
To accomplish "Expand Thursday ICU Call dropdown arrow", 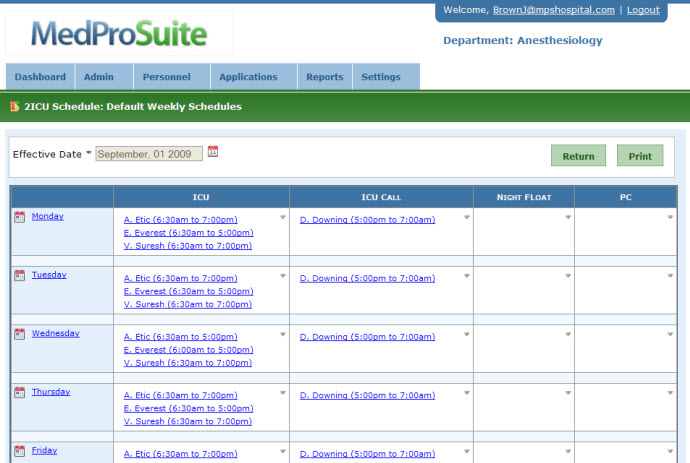I will click(x=466, y=393).
